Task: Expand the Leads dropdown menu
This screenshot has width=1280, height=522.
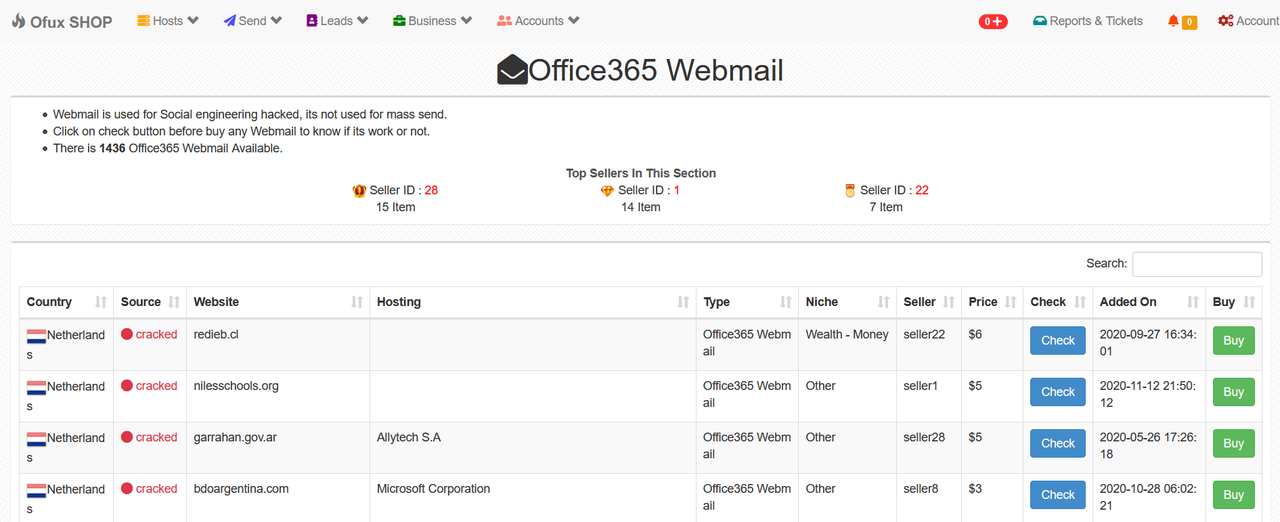Action: pos(337,21)
